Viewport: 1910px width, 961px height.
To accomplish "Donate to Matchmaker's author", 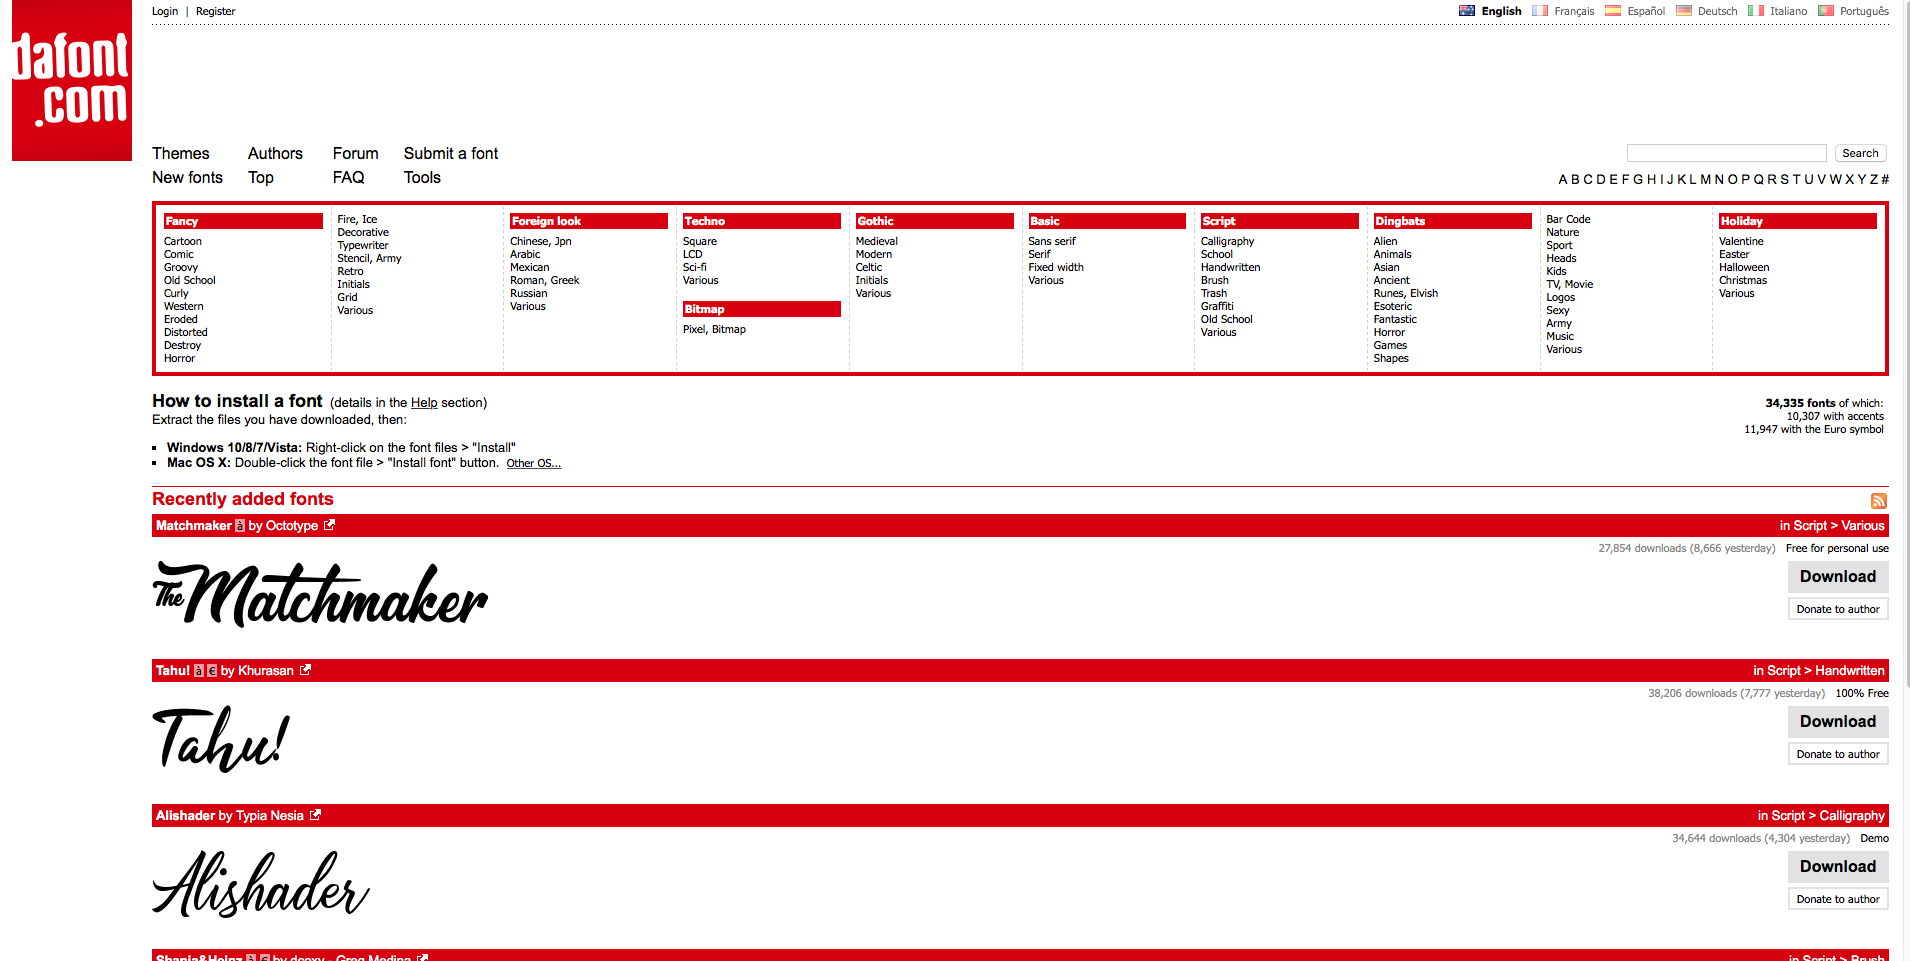I will tap(1838, 609).
